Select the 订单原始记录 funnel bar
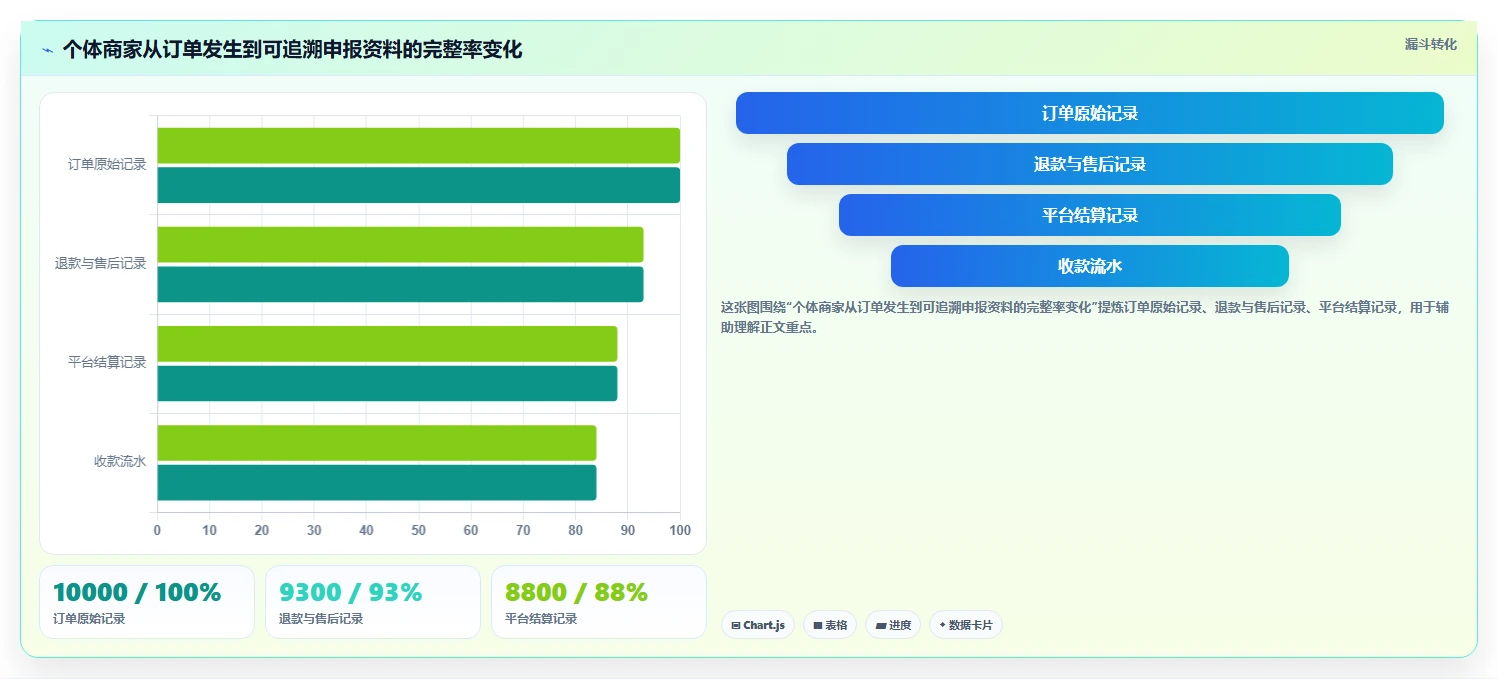Screen dimensions: 1498x679 coord(1090,113)
